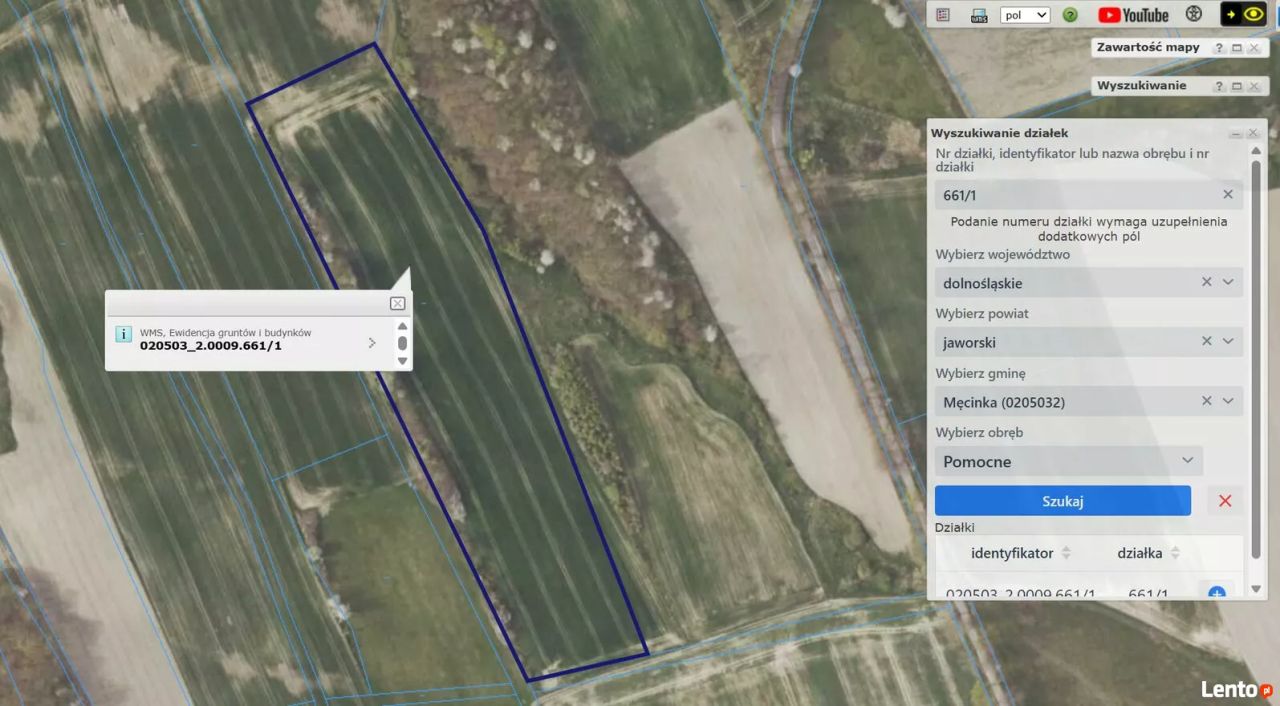Click the legend list icon in toolbar
Screen dimensions: 1280x706
click(x=943, y=15)
